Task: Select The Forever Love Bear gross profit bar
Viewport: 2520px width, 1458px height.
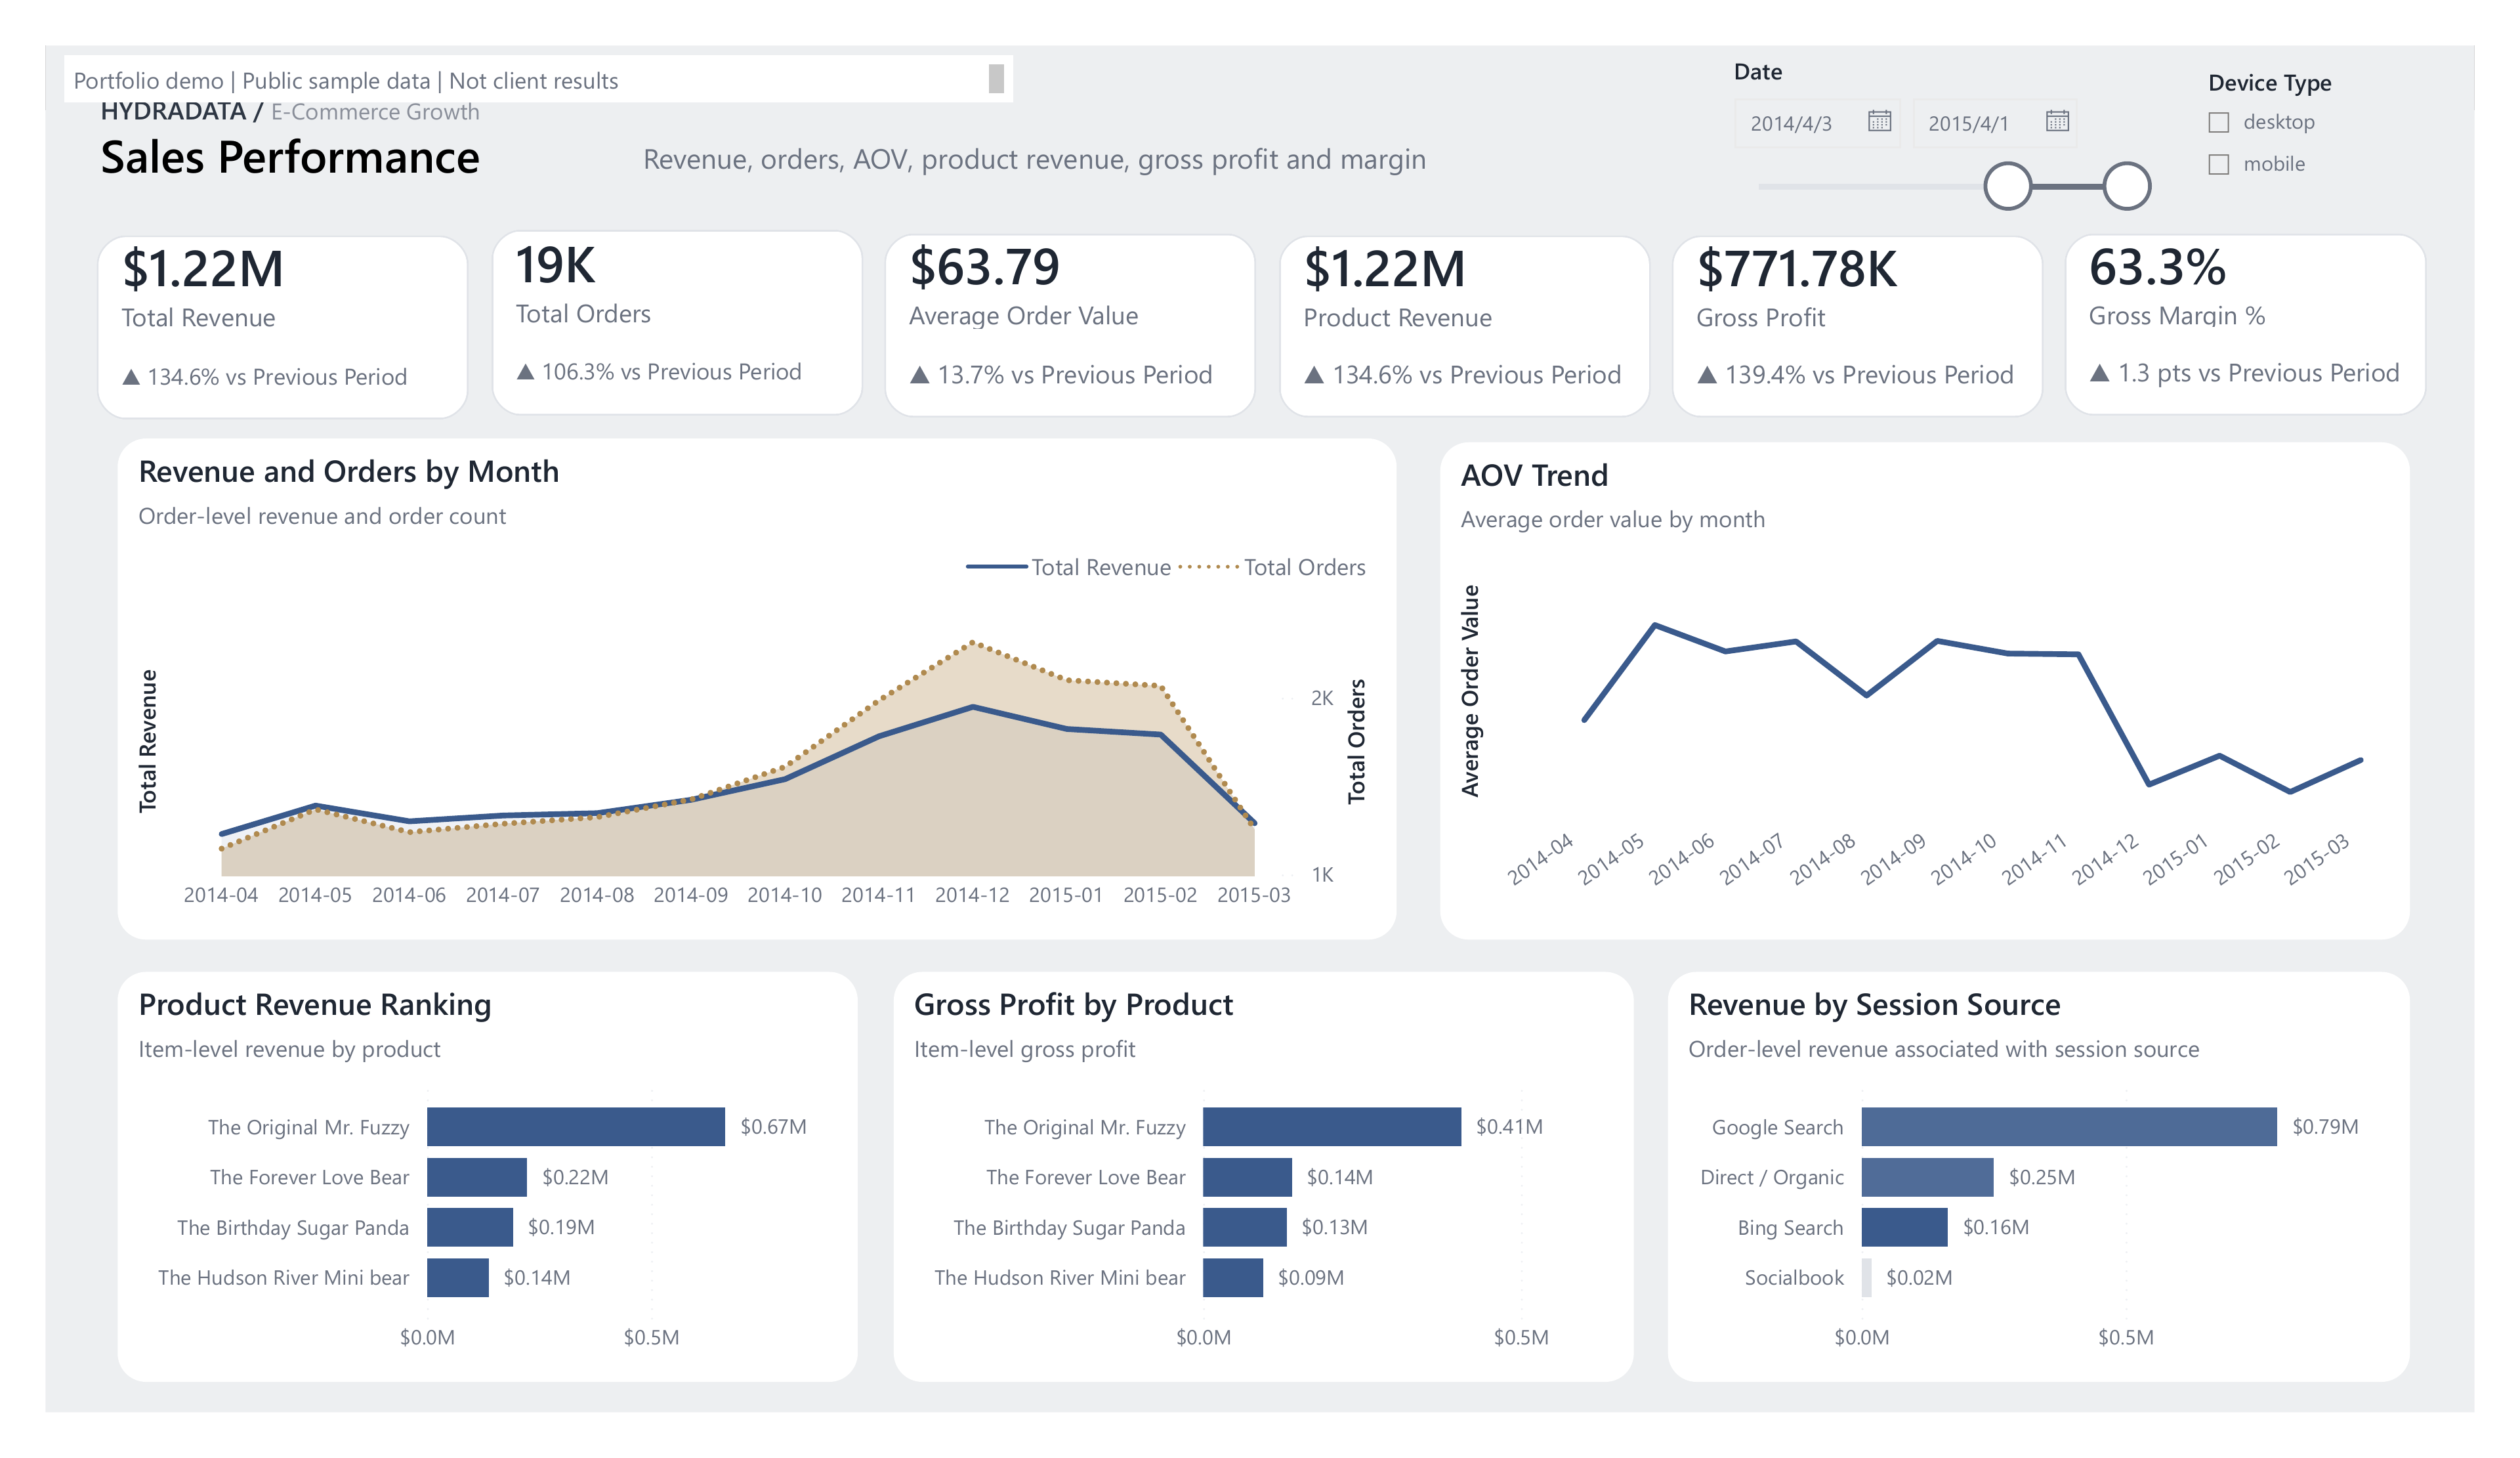Action: pos(1247,1177)
